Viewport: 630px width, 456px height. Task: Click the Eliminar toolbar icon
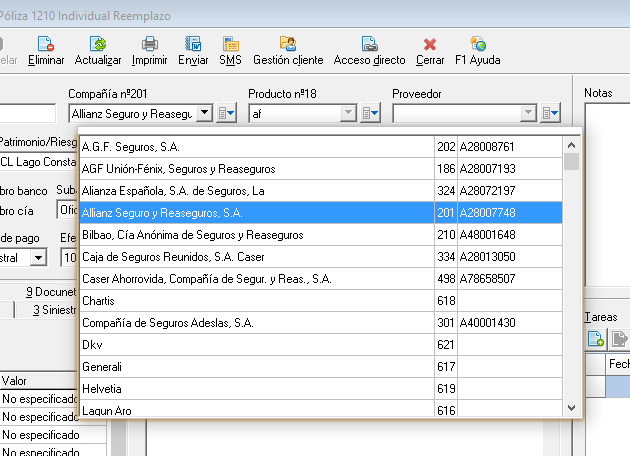(46, 44)
